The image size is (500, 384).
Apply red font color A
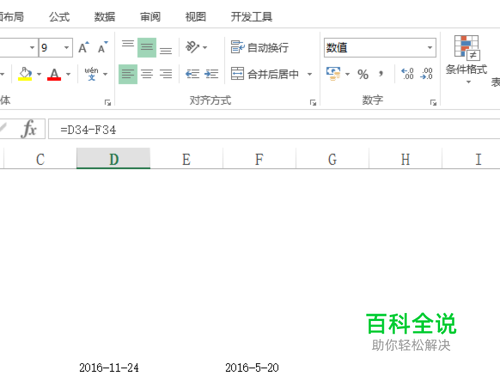[x=54, y=74]
